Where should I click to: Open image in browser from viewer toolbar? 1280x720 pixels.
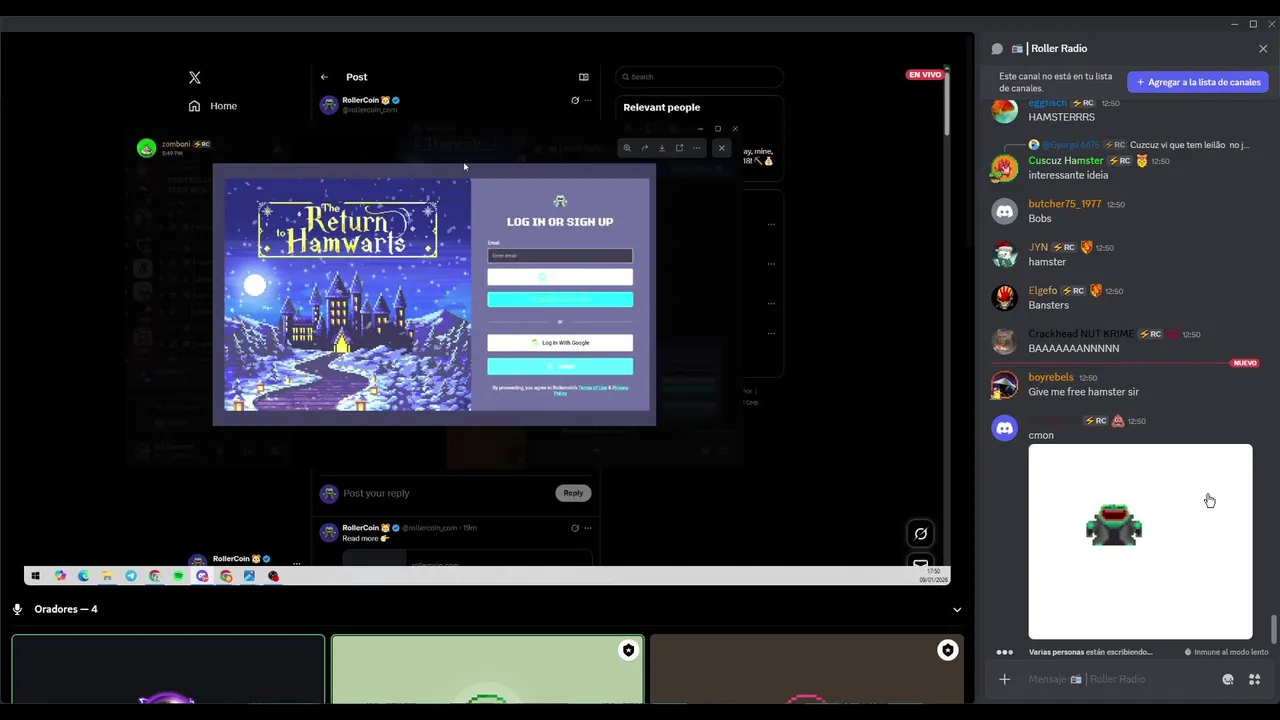click(679, 148)
